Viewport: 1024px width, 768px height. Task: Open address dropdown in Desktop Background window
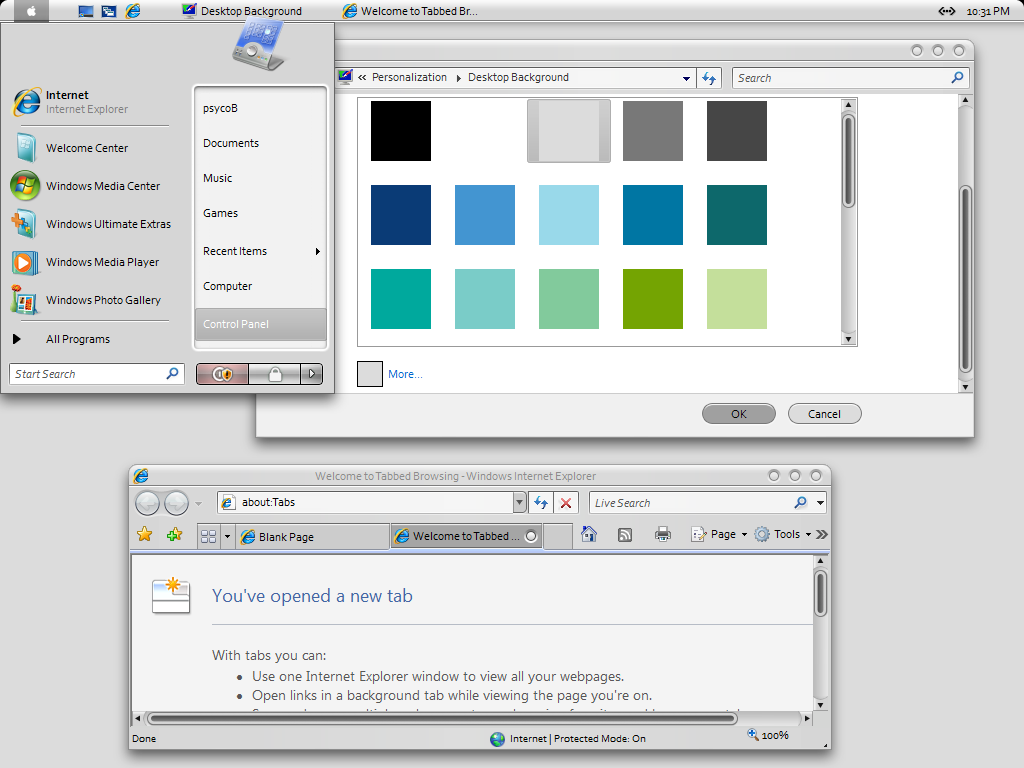click(686, 78)
